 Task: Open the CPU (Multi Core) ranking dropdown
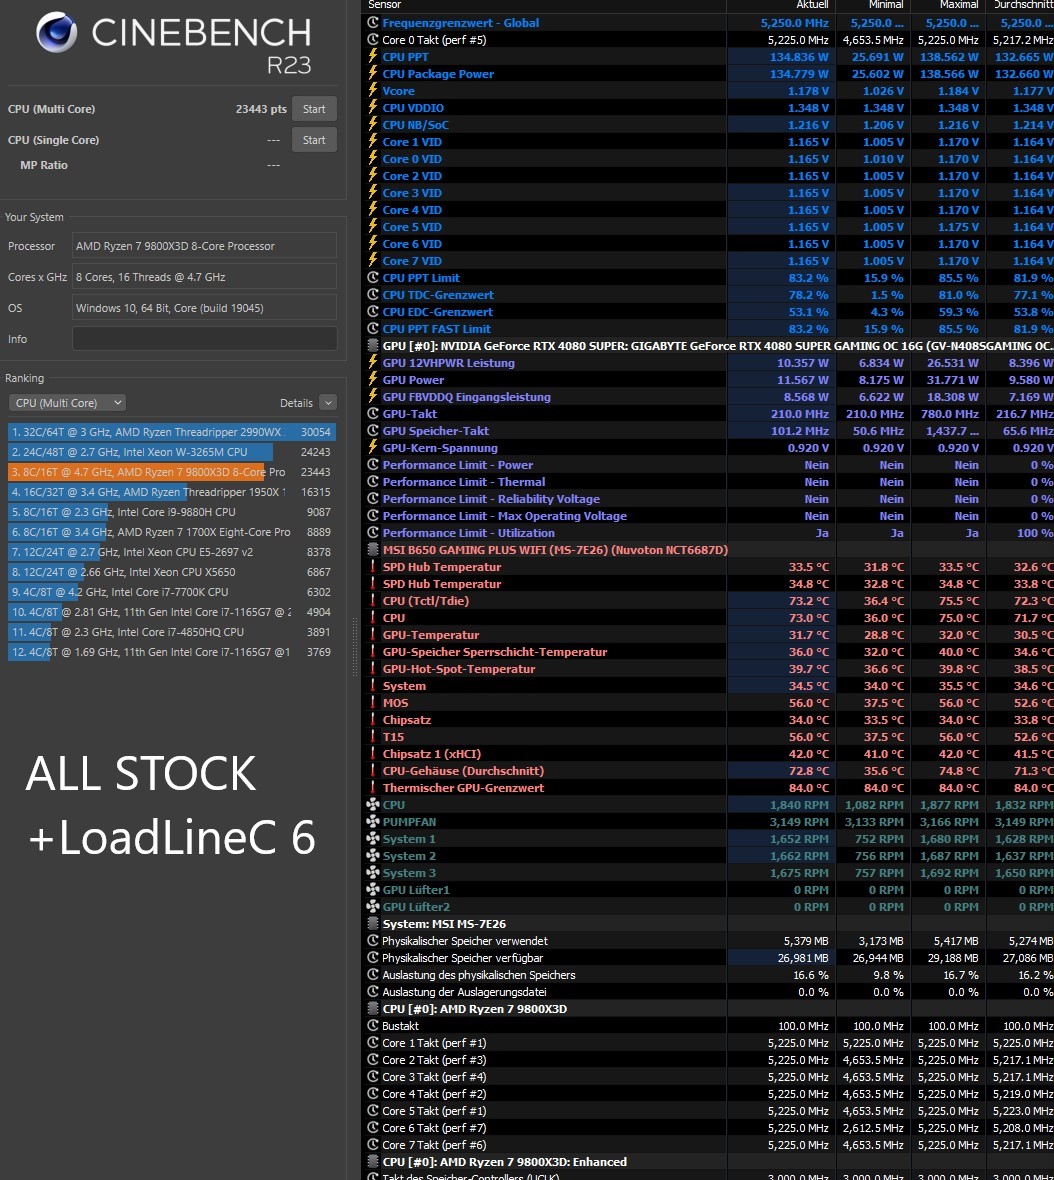[x=67, y=402]
